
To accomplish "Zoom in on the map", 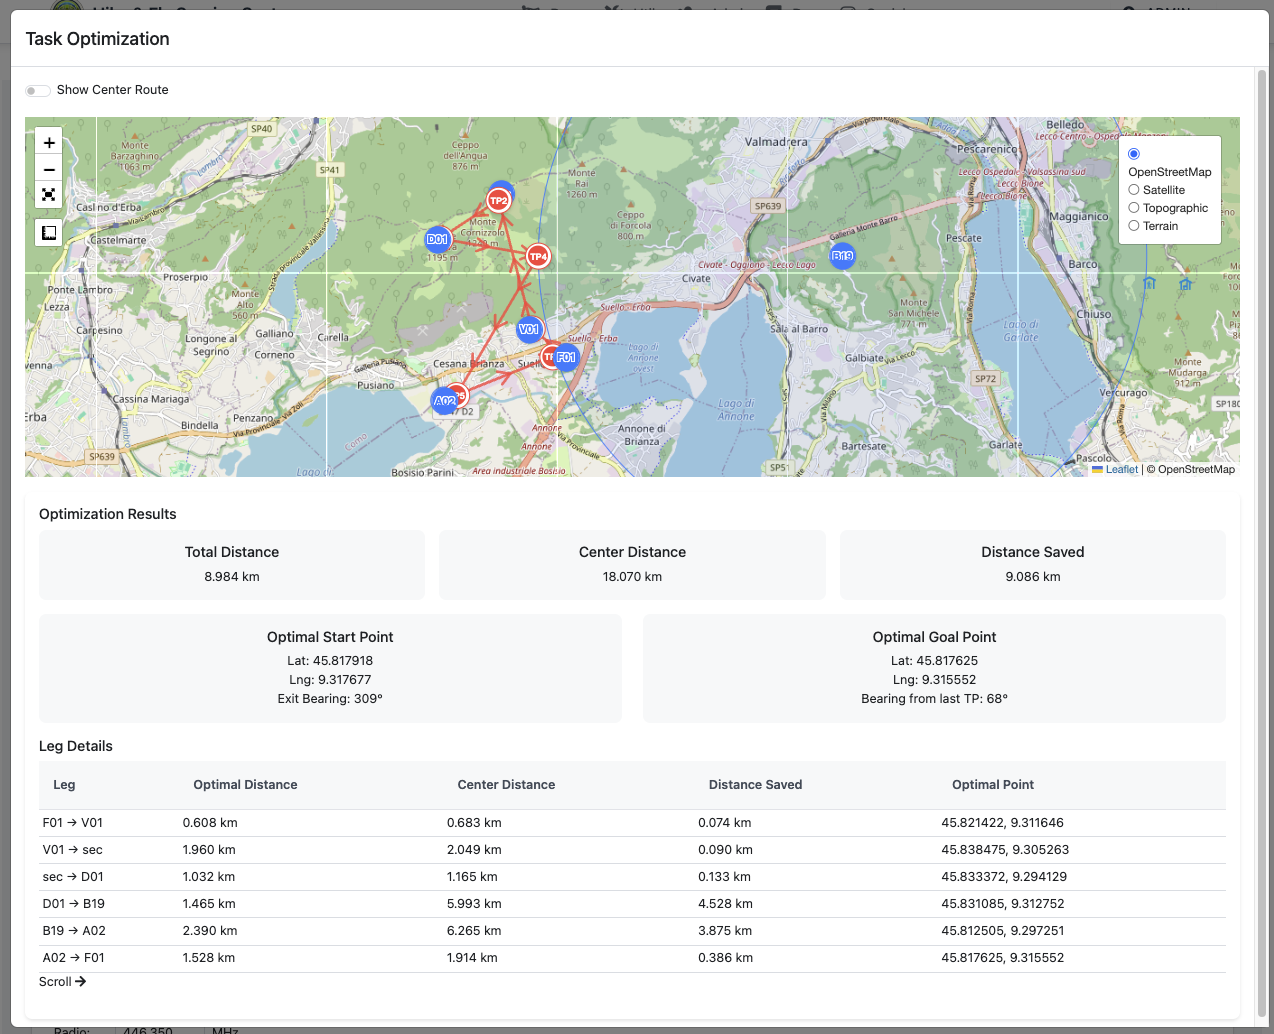I will [x=49, y=142].
